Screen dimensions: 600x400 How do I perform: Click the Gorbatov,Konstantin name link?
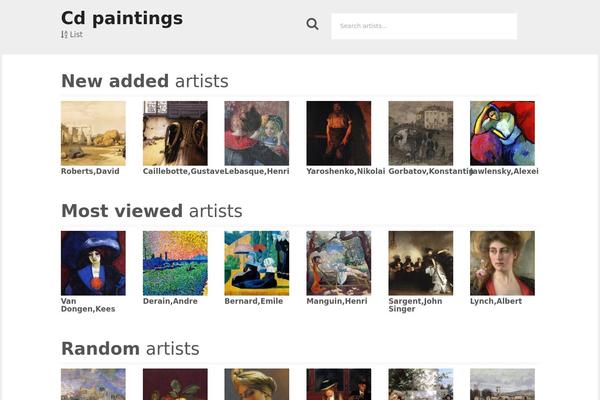point(431,171)
